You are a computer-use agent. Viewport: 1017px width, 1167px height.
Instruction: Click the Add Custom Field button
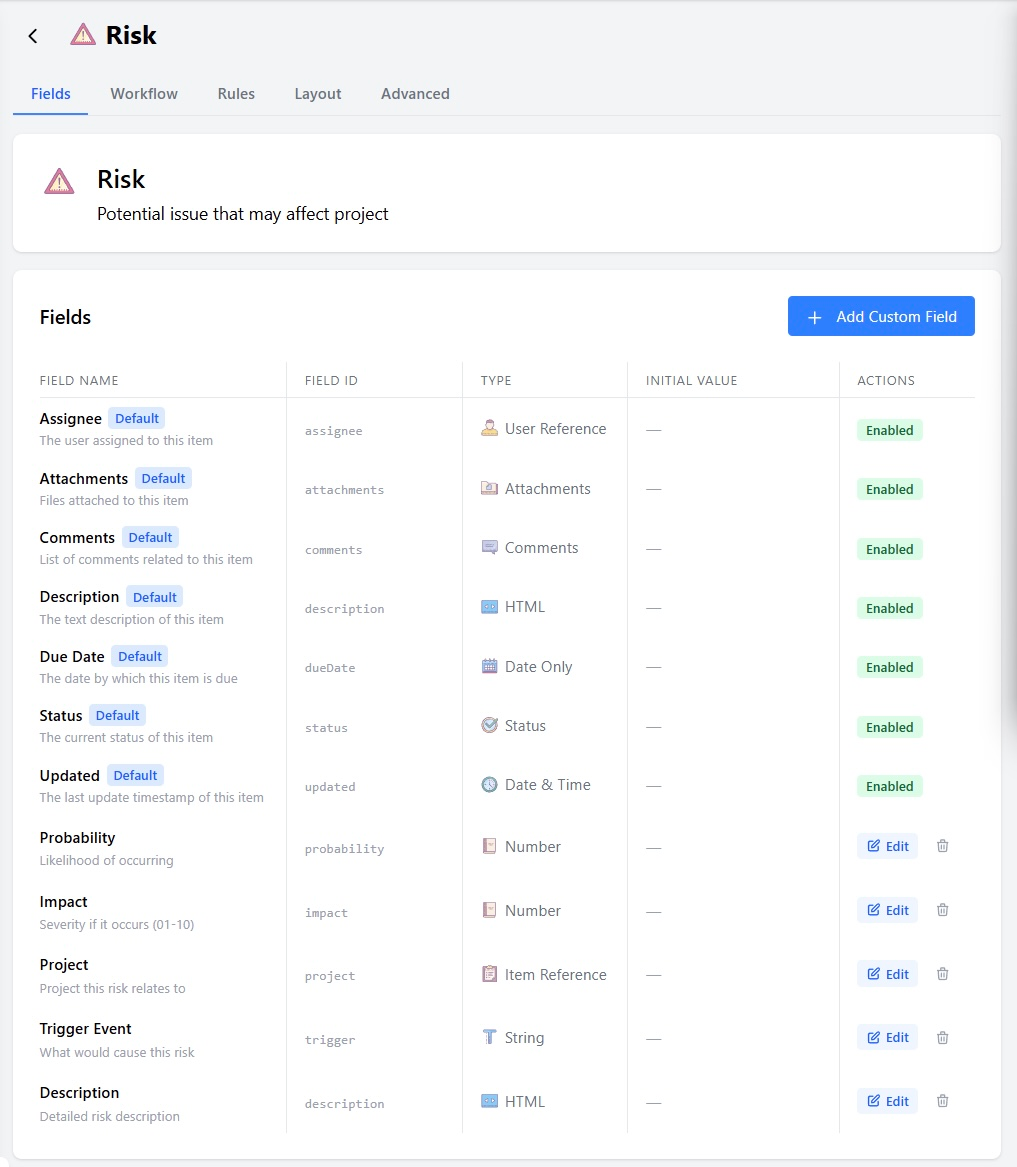click(881, 316)
